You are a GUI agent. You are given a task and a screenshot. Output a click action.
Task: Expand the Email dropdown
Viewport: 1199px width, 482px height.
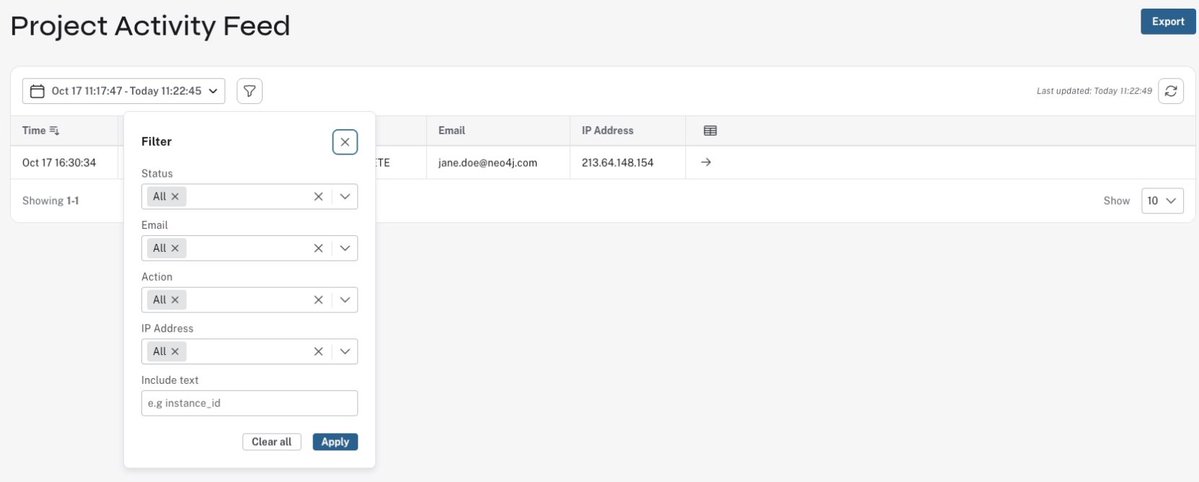[x=345, y=248]
